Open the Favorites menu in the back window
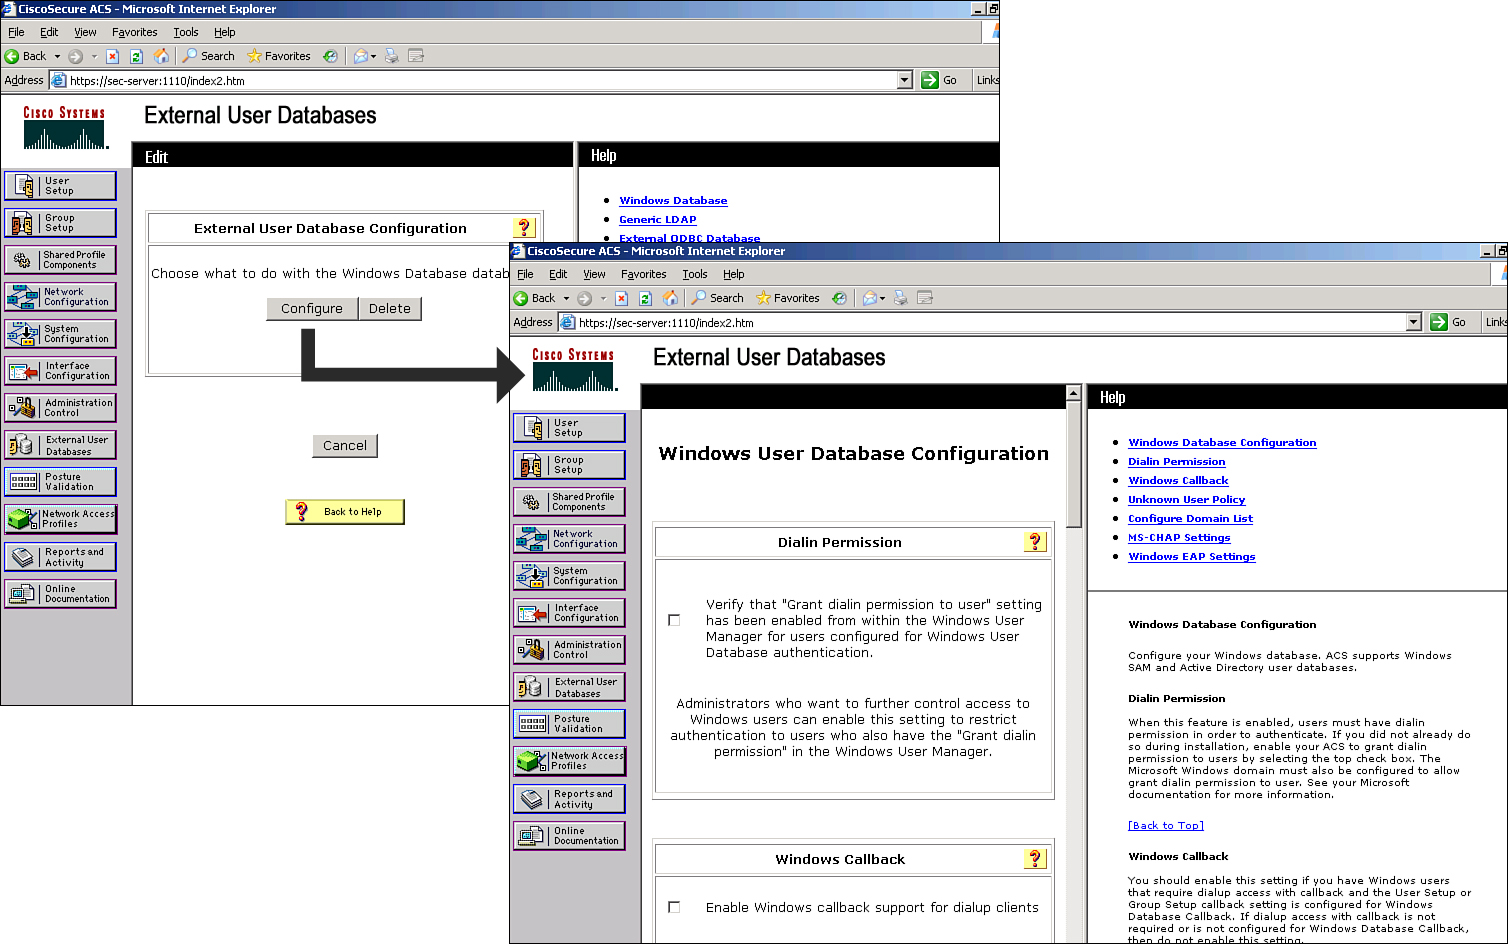The image size is (1508, 944). [134, 32]
